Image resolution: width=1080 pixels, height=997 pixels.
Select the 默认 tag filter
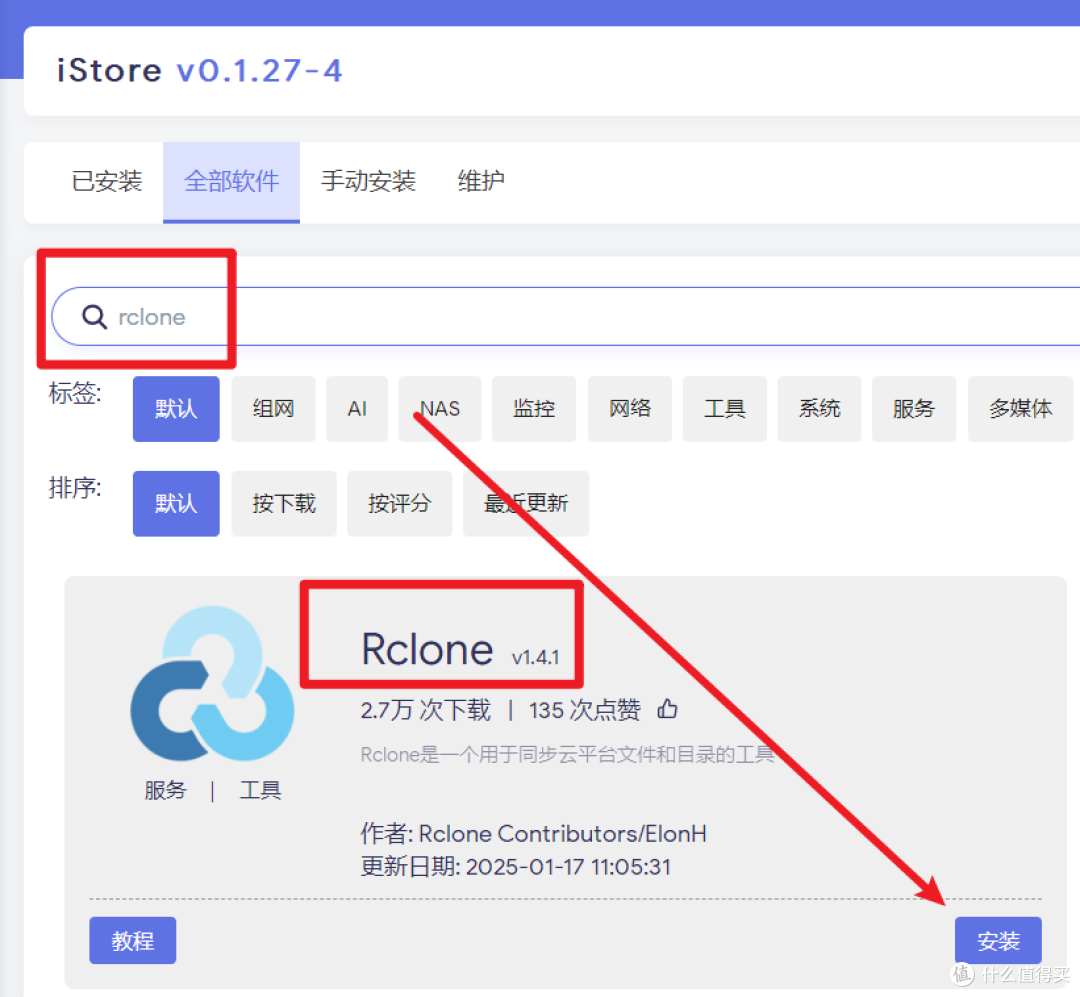(176, 409)
